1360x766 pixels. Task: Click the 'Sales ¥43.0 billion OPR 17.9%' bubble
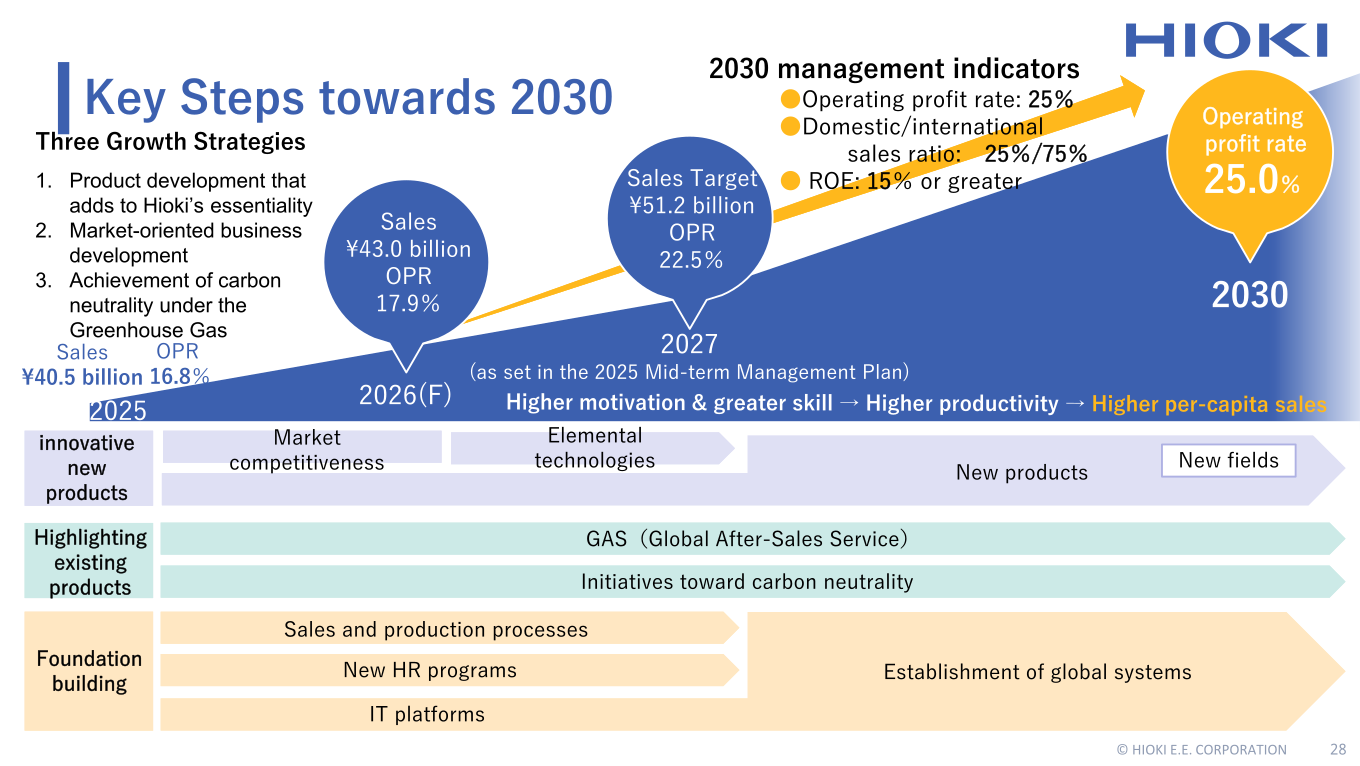pyautogui.click(x=408, y=262)
